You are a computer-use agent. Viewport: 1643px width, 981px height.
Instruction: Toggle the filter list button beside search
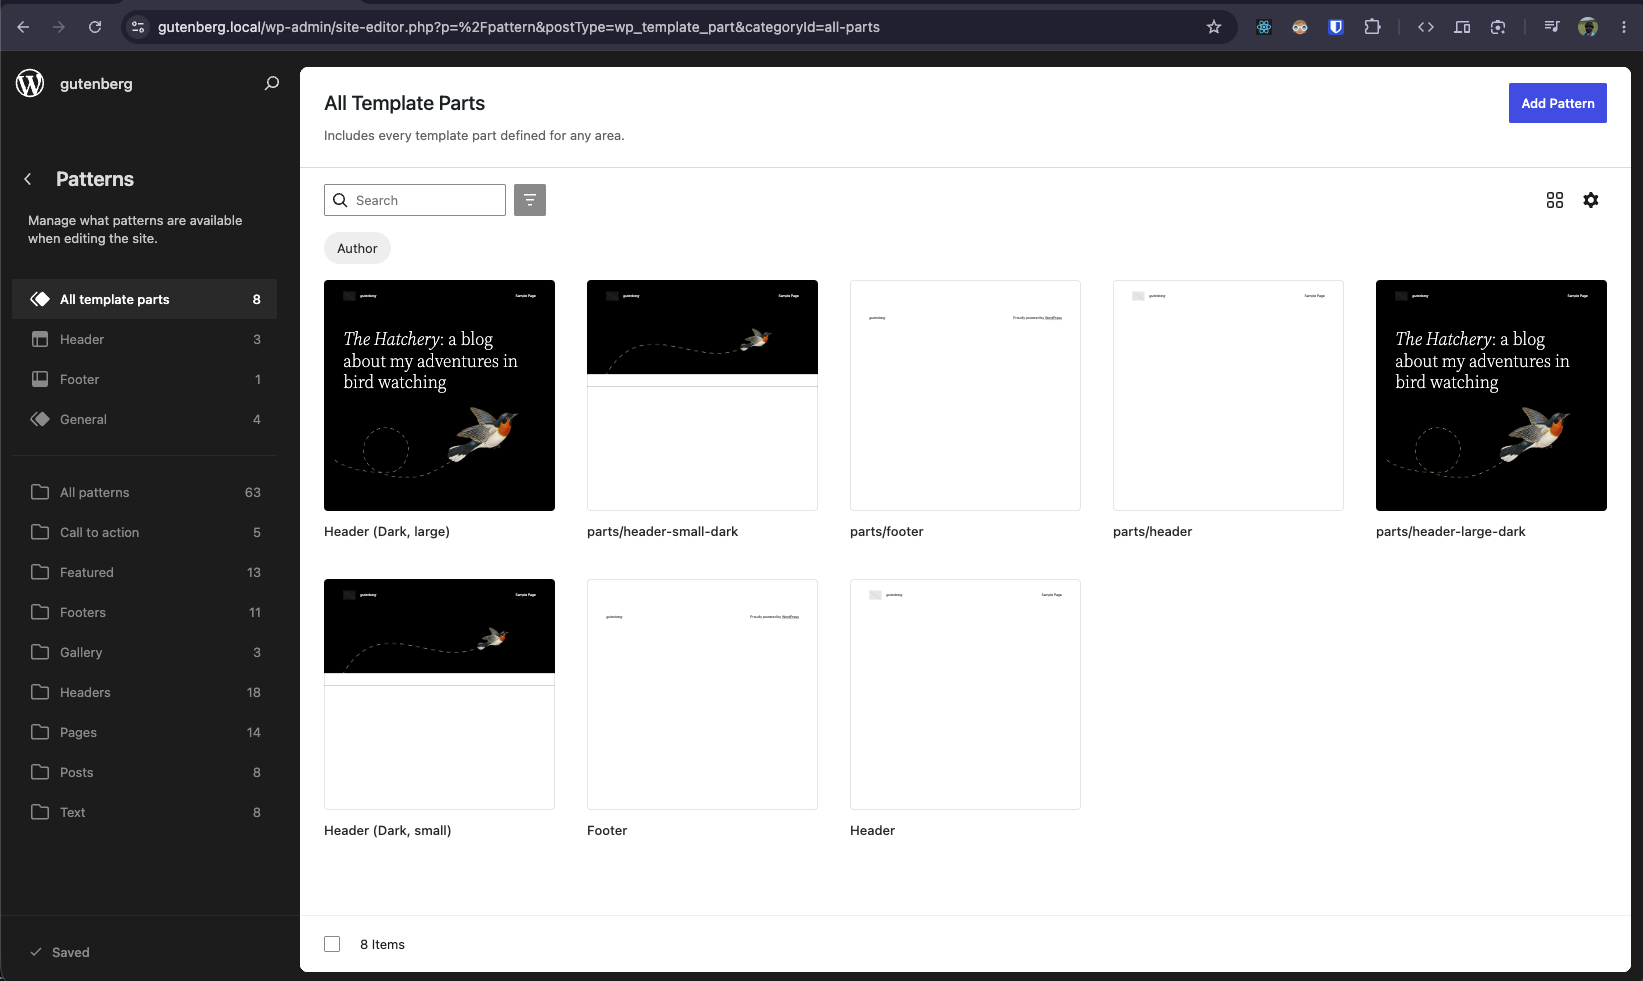[530, 200]
